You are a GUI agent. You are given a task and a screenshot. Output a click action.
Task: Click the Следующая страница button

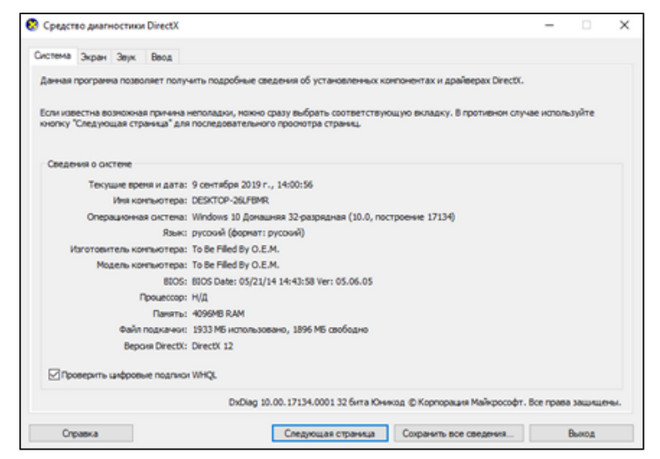[x=329, y=433]
